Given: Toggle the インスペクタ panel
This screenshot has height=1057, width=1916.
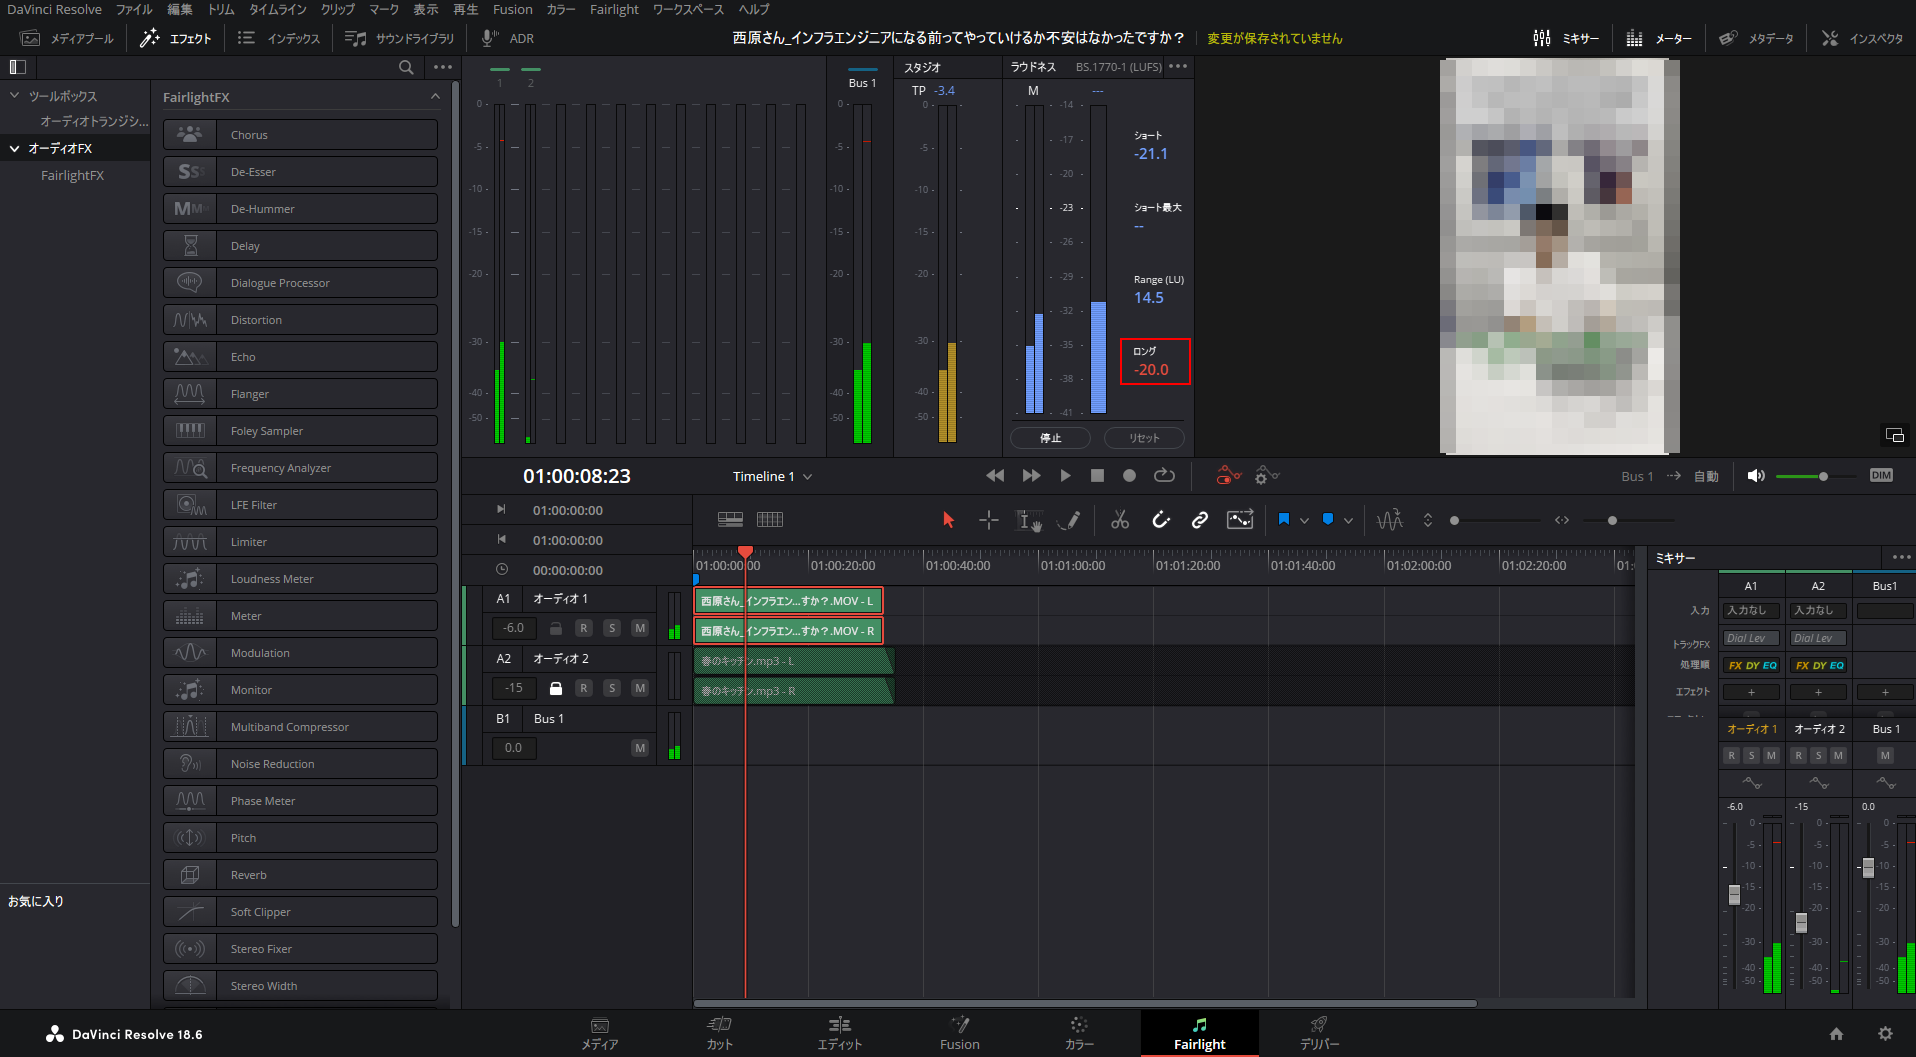Looking at the screenshot, I should 1862,38.
